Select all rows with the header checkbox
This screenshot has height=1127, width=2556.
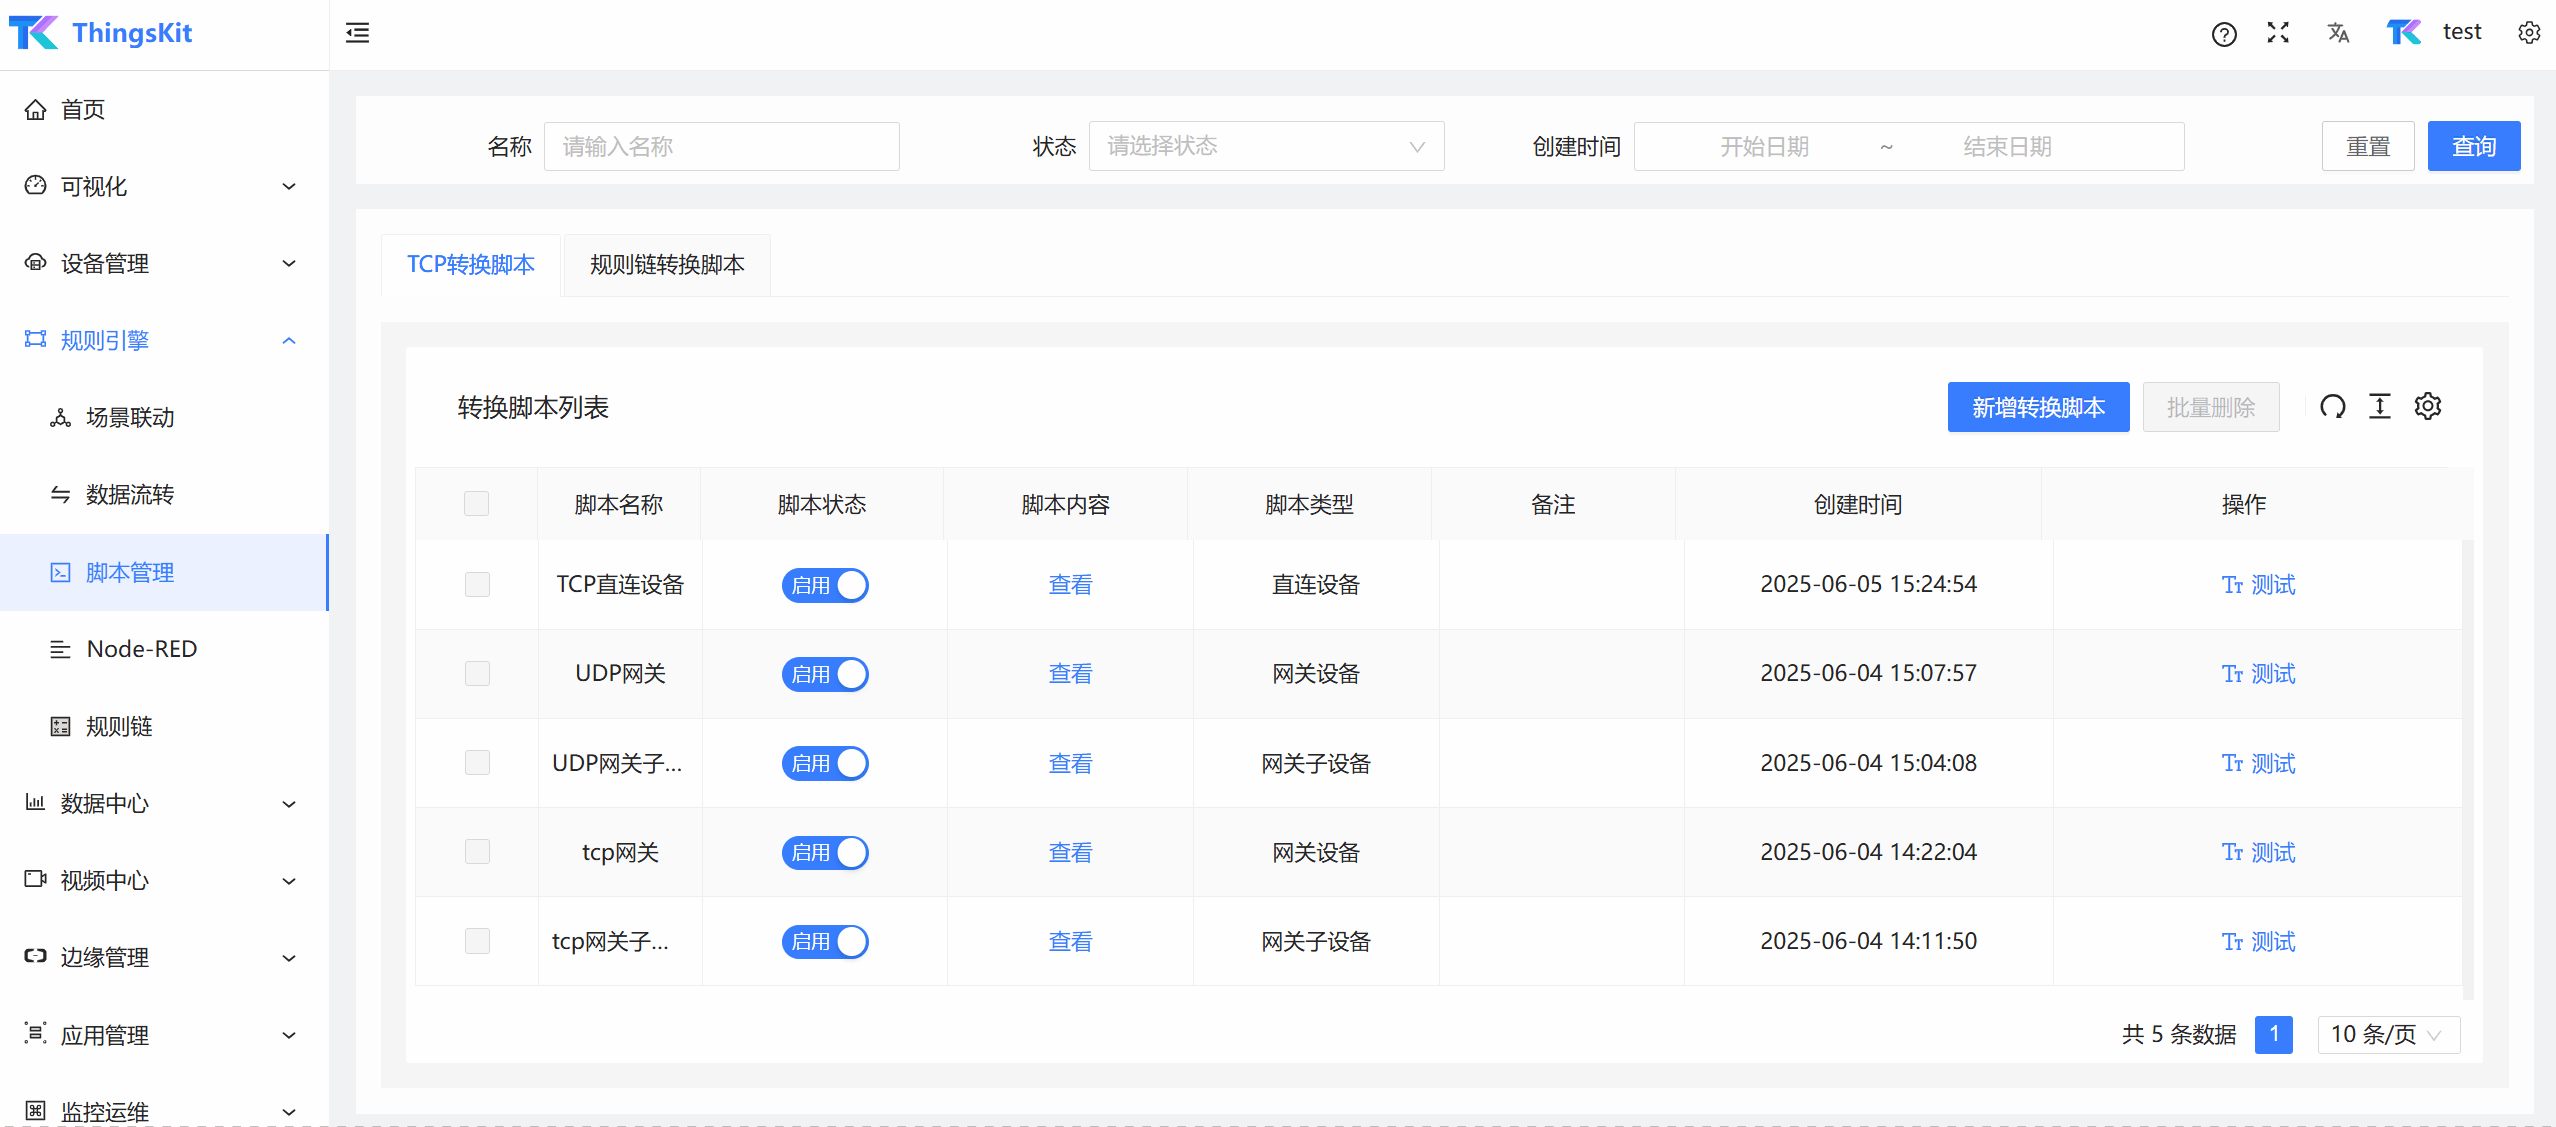(477, 504)
